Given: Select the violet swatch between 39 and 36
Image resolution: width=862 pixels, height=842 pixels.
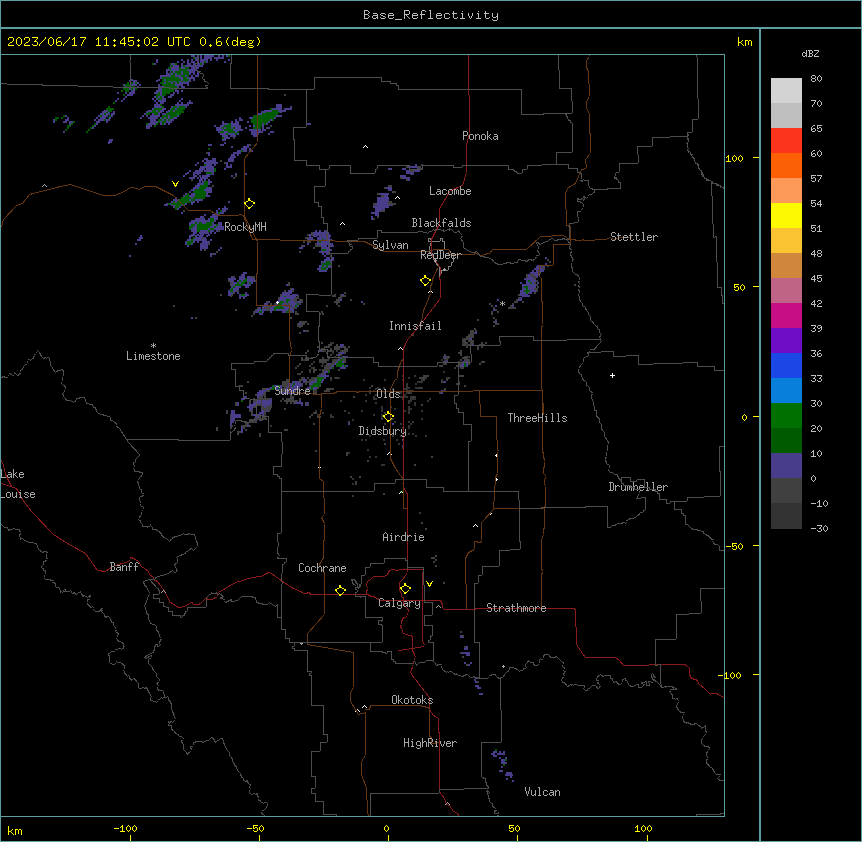Looking at the screenshot, I should pyautogui.click(x=786, y=341).
